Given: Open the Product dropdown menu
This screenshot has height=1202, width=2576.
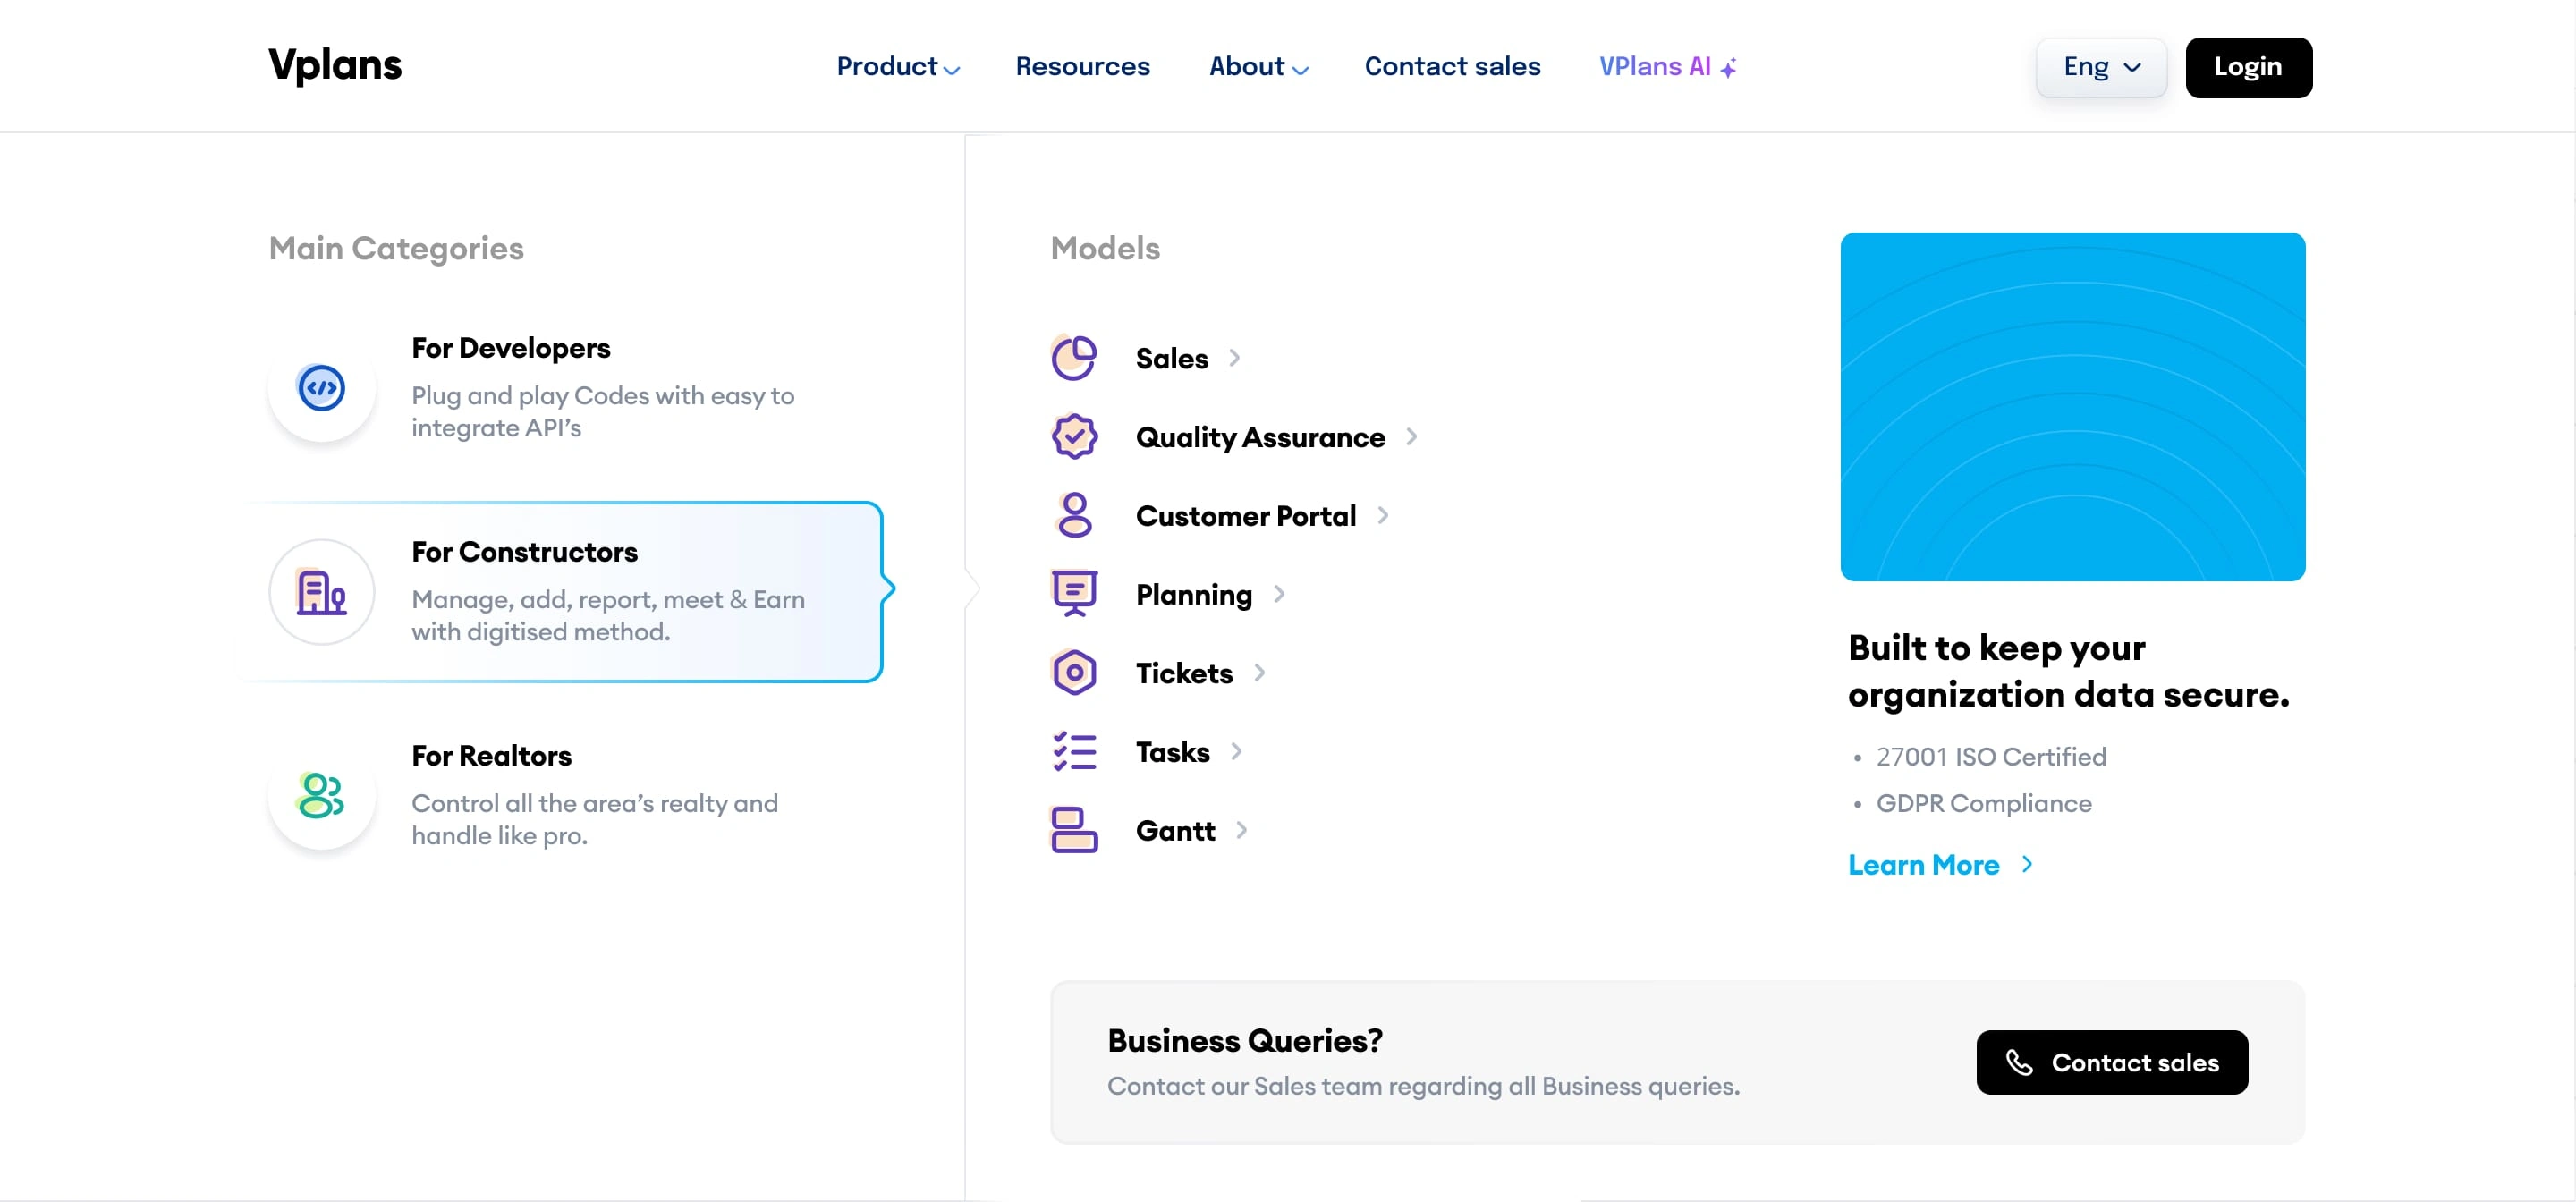Looking at the screenshot, I should 897,67.
